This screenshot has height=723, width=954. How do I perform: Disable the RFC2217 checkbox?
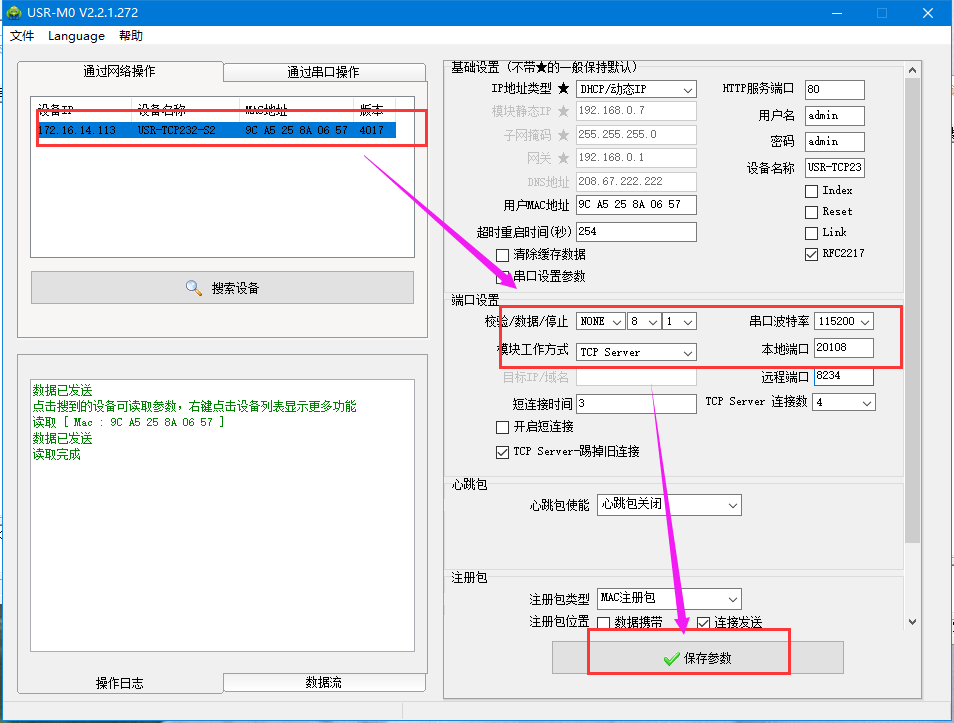812,254
